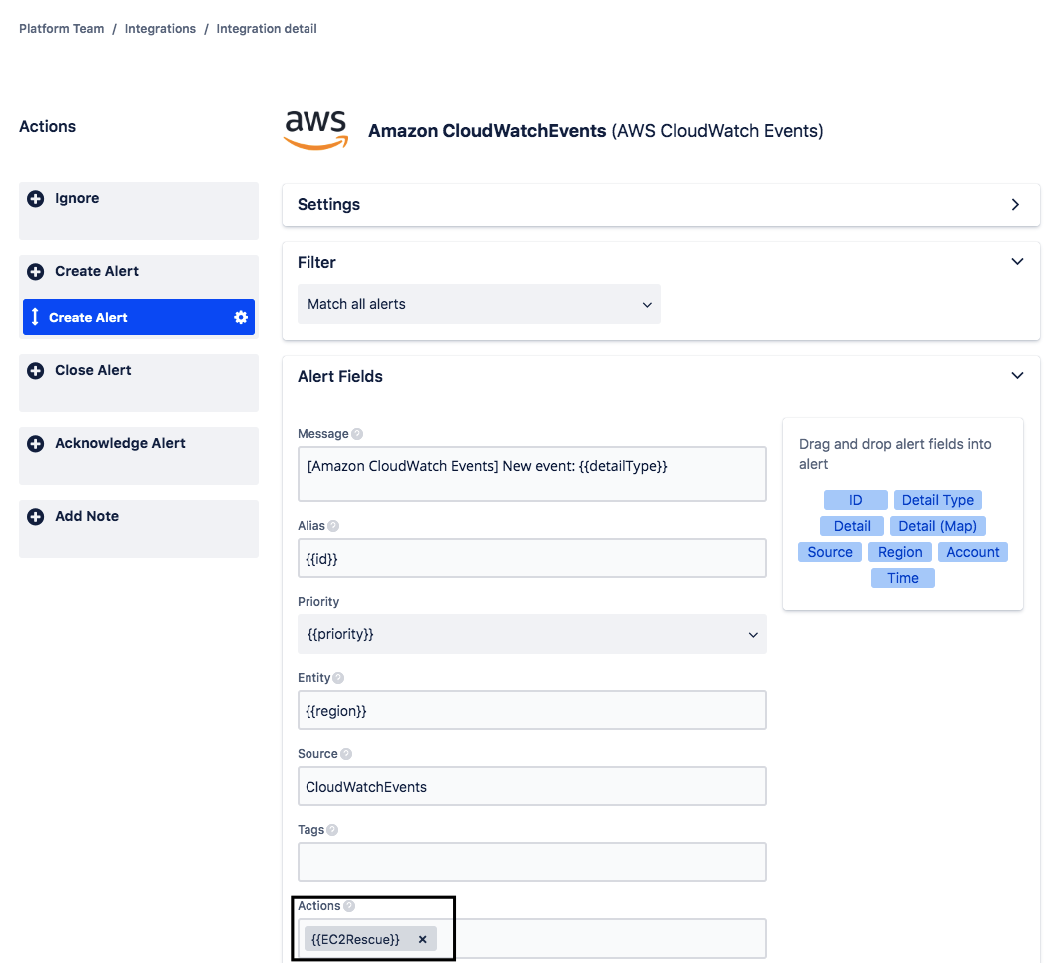Open gear settings on blue Create Alert rule
Screen dimensions: 1050x963
[241, 317]
